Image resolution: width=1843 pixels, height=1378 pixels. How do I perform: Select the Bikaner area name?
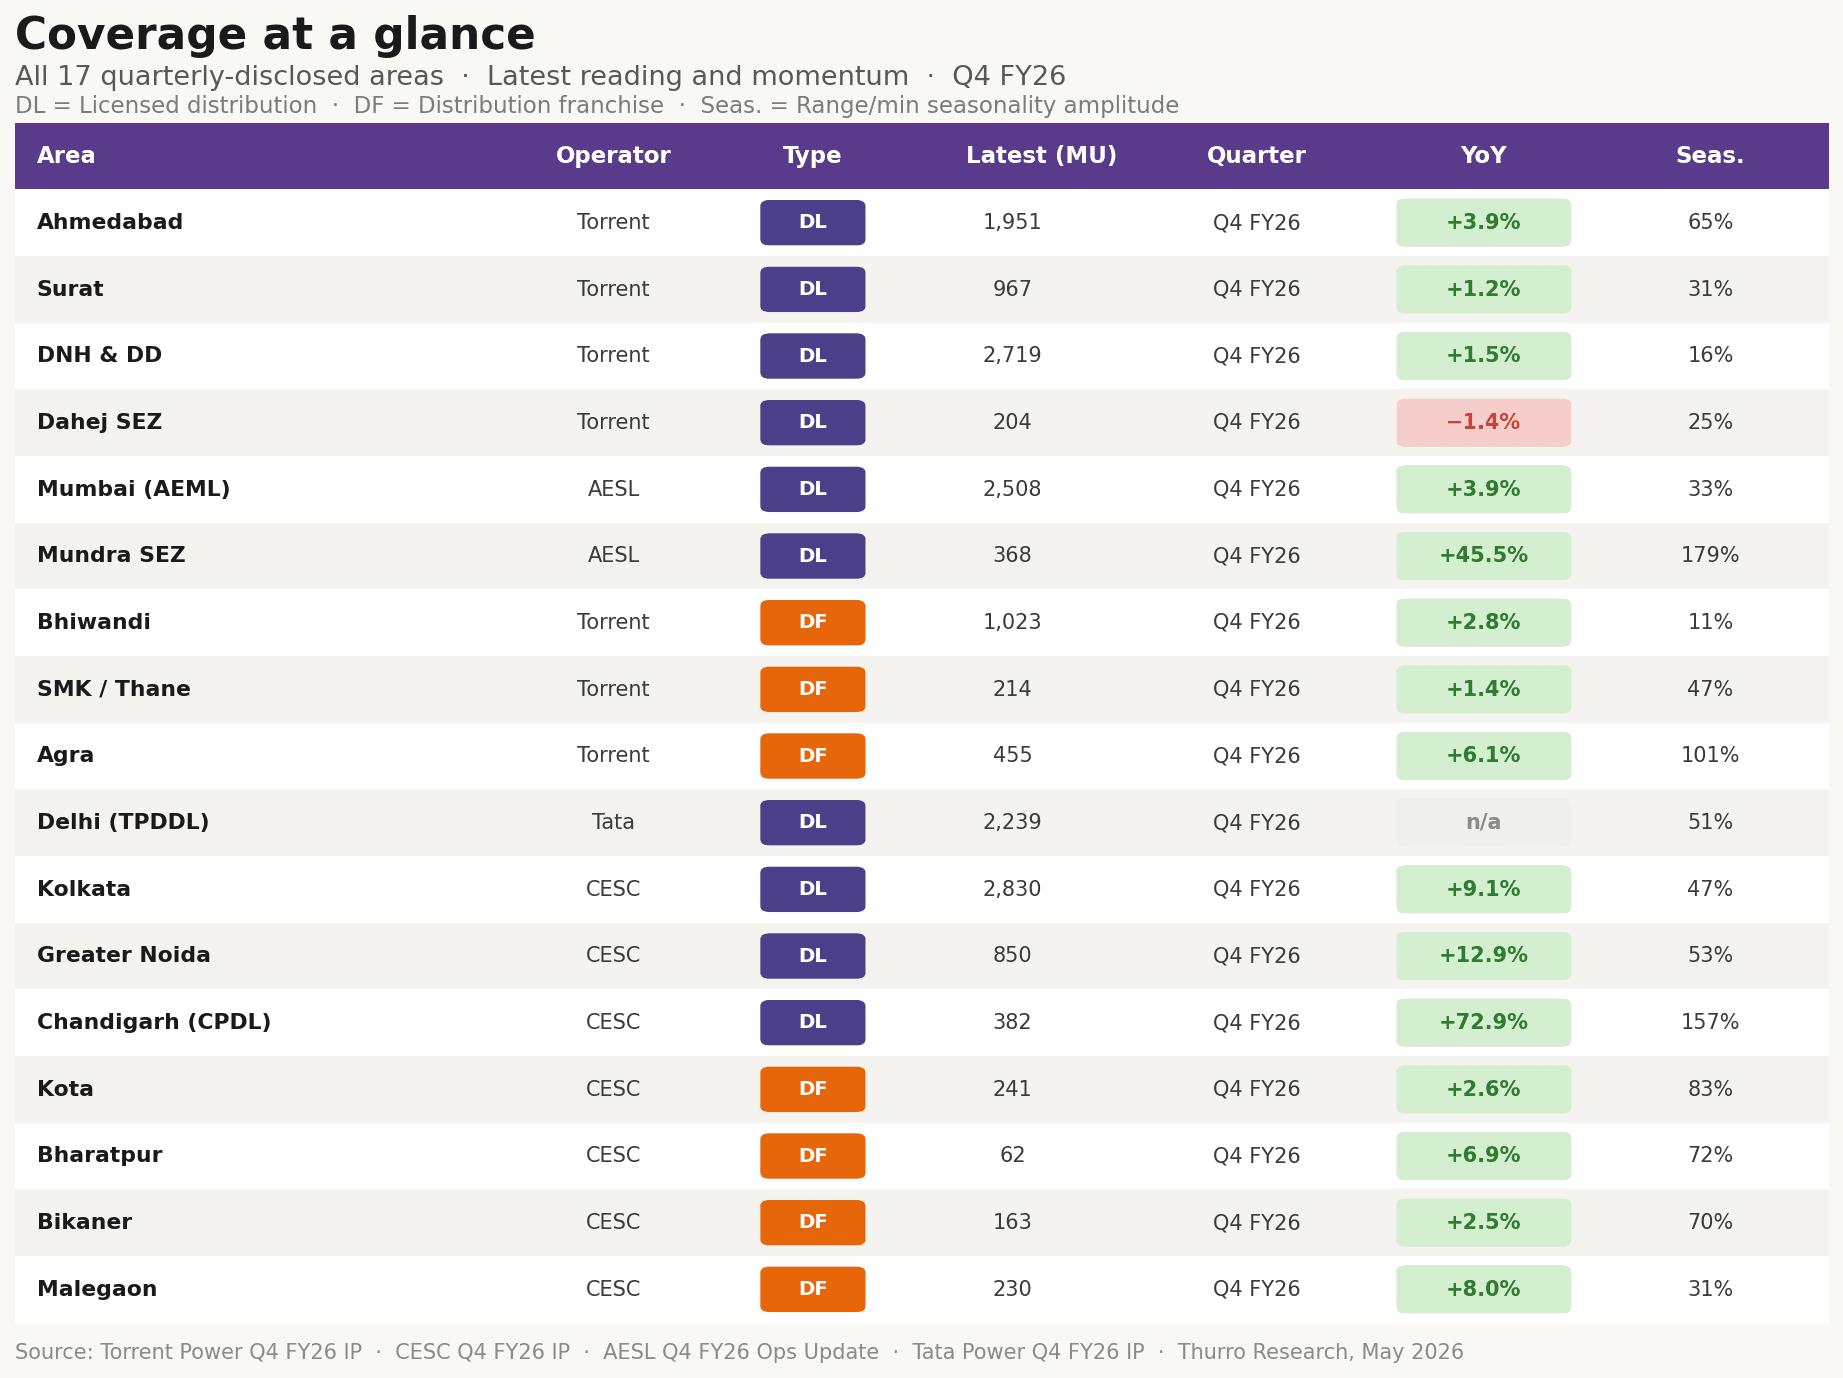coord(84,1222)
